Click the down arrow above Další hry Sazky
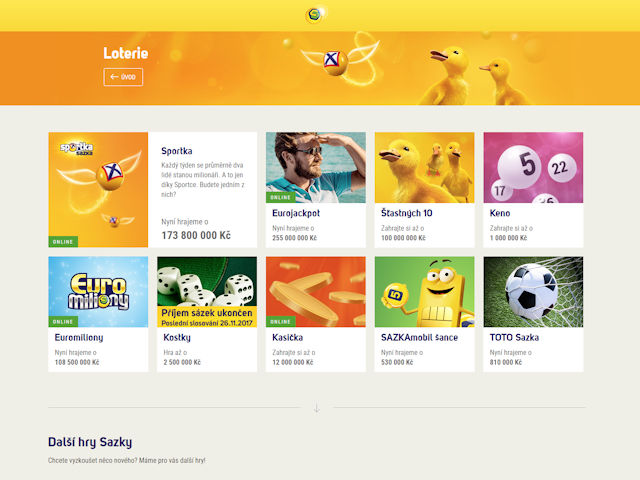 [x=316, y=408]
